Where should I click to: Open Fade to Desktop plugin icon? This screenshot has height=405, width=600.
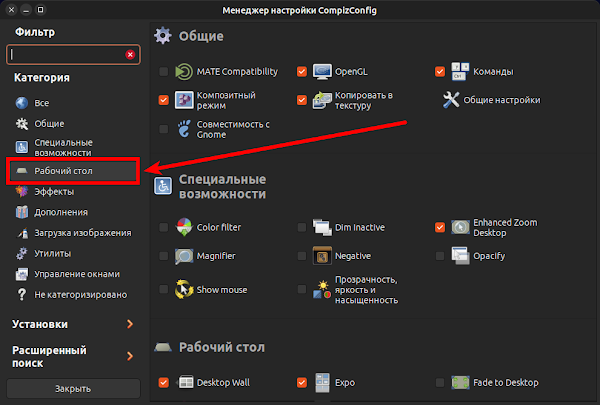click(x=460, y=382)
